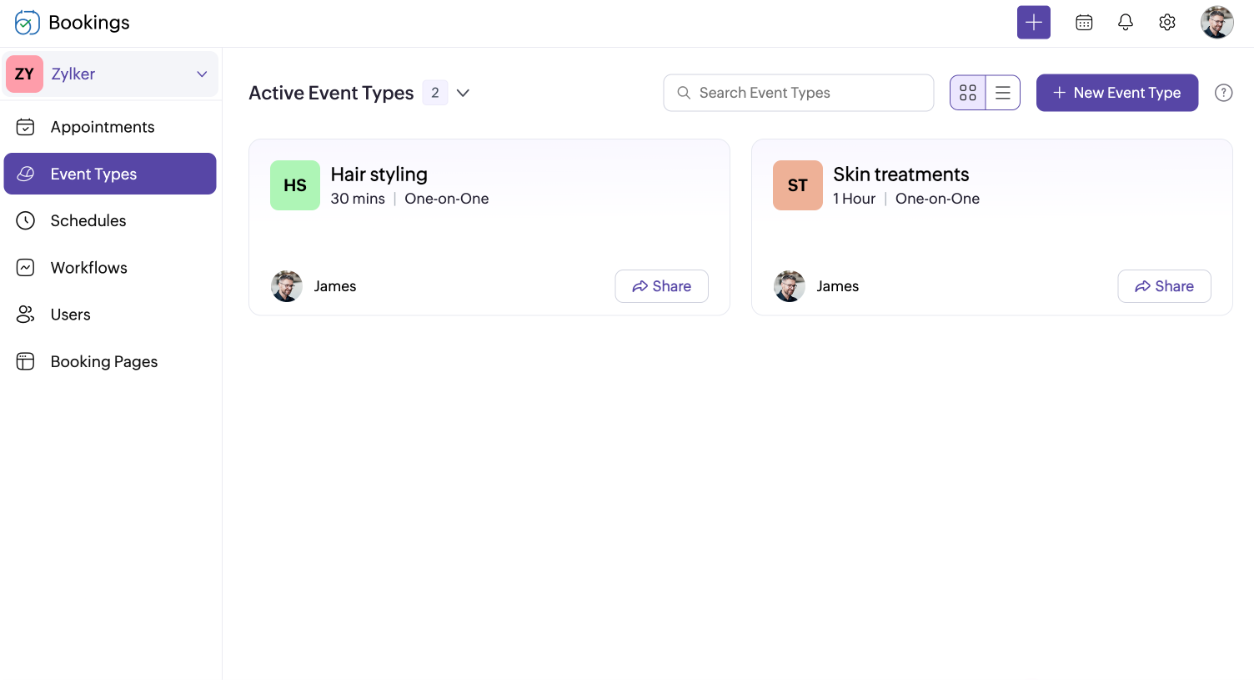Open the user profile avatar in top bar
The image size is (1254, 680).
1217,22
